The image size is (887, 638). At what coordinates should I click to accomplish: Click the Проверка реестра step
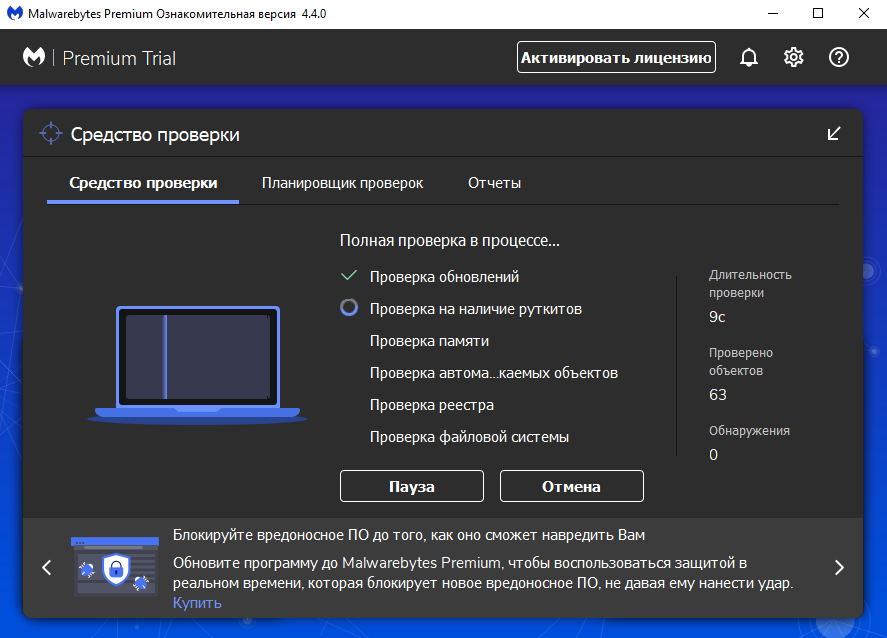432,405
